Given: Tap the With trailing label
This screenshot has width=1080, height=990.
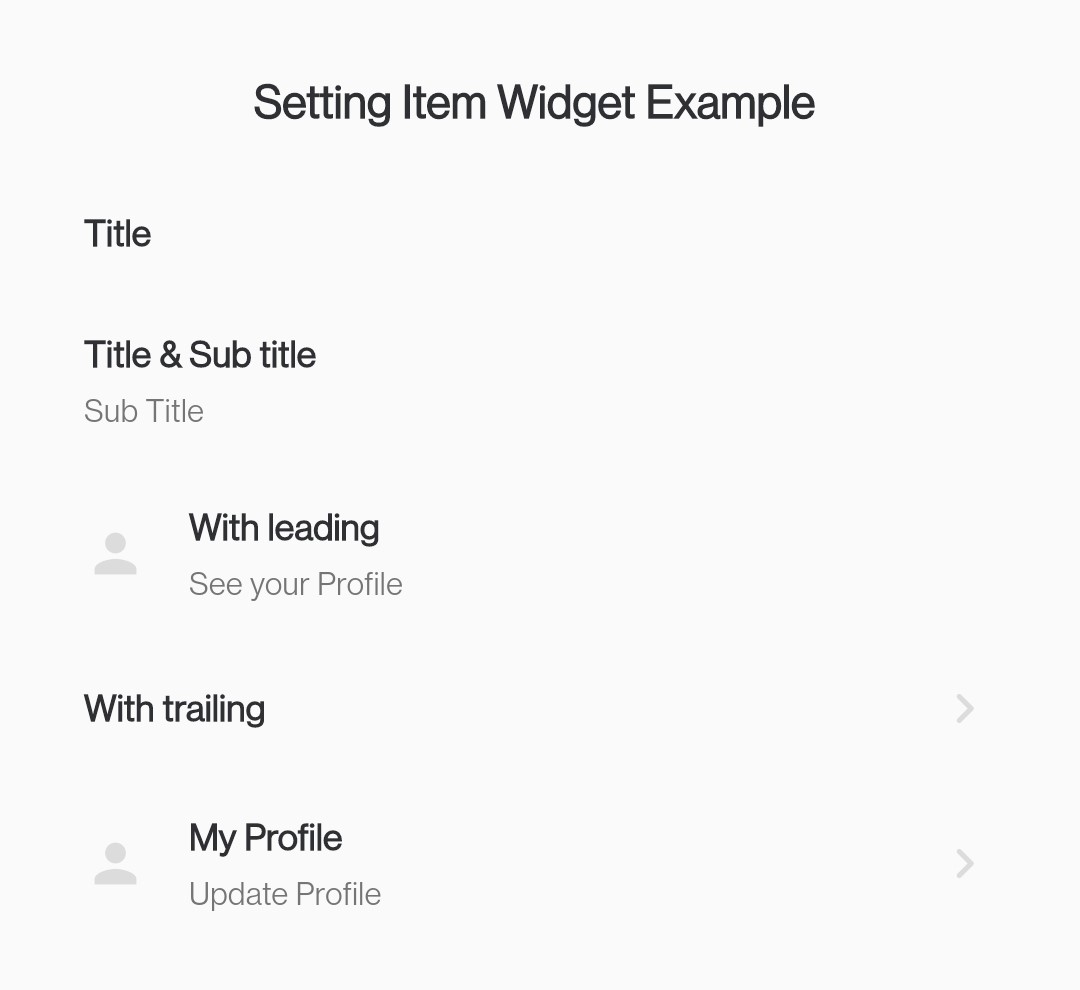Looking at the screenshot, I should [x=175, y=709].
